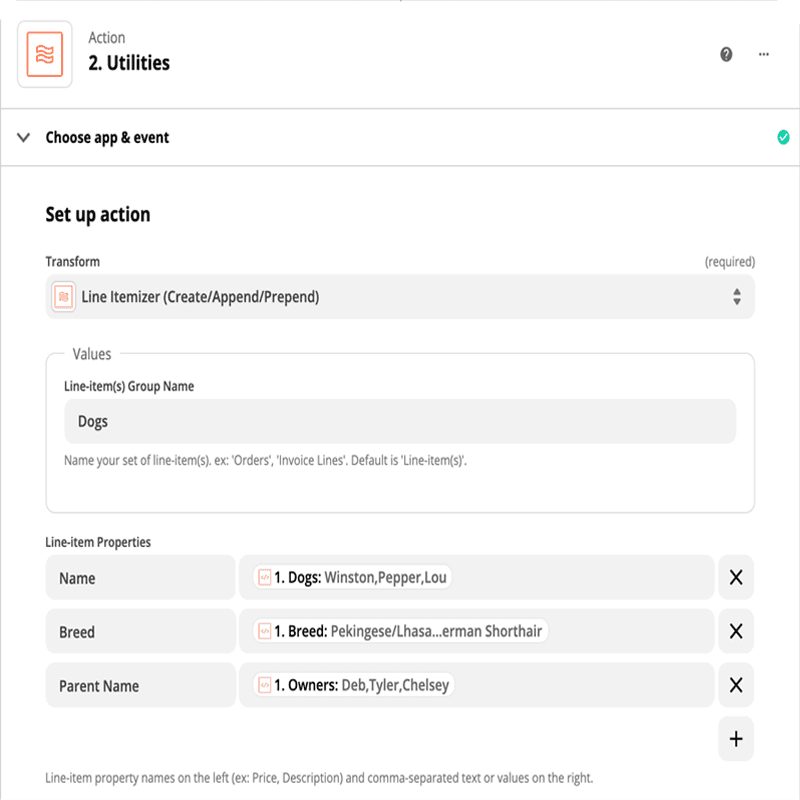This screenshot has width=800, height=800.
Task: Remove the Parent Name line-item property row
Action: [x=736, y=685]
